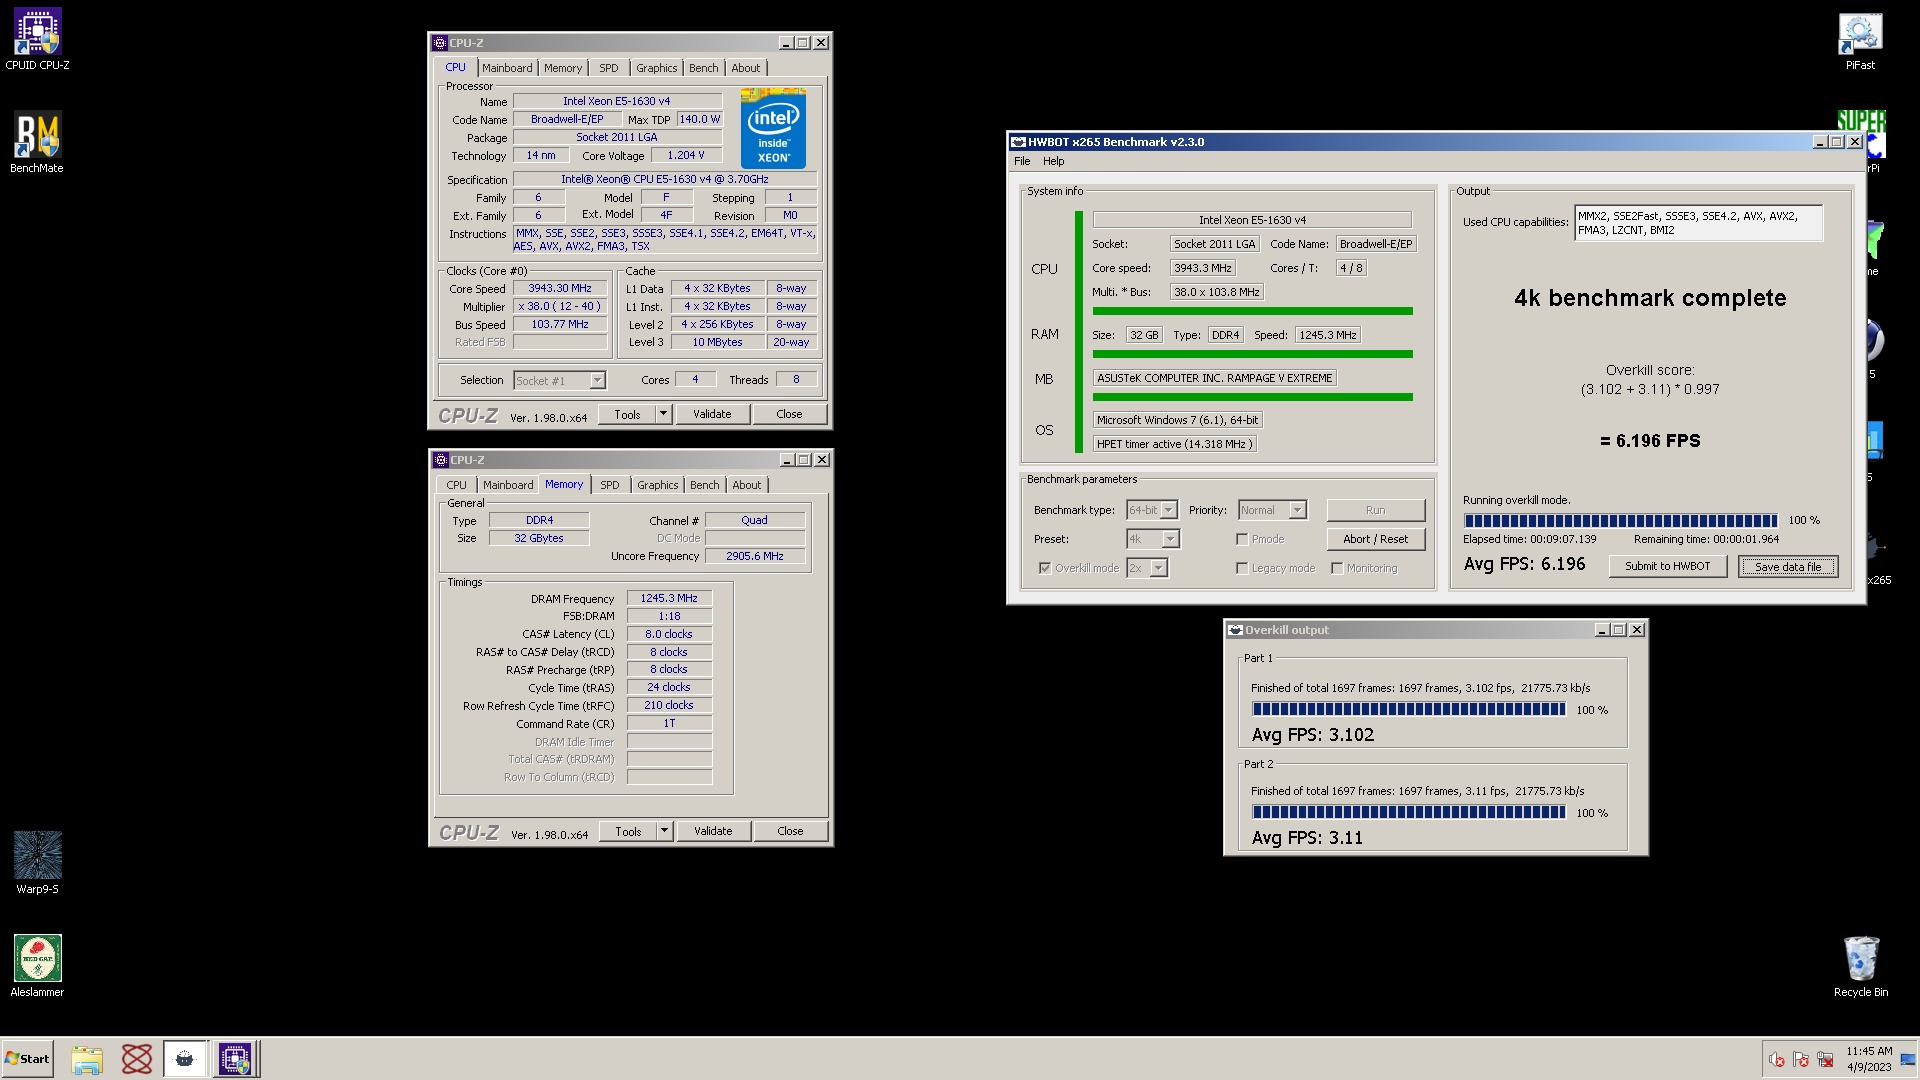Click the DRAM Frequency 1245.3 MHz field
1920x1080 pixels.
[669, 598]
